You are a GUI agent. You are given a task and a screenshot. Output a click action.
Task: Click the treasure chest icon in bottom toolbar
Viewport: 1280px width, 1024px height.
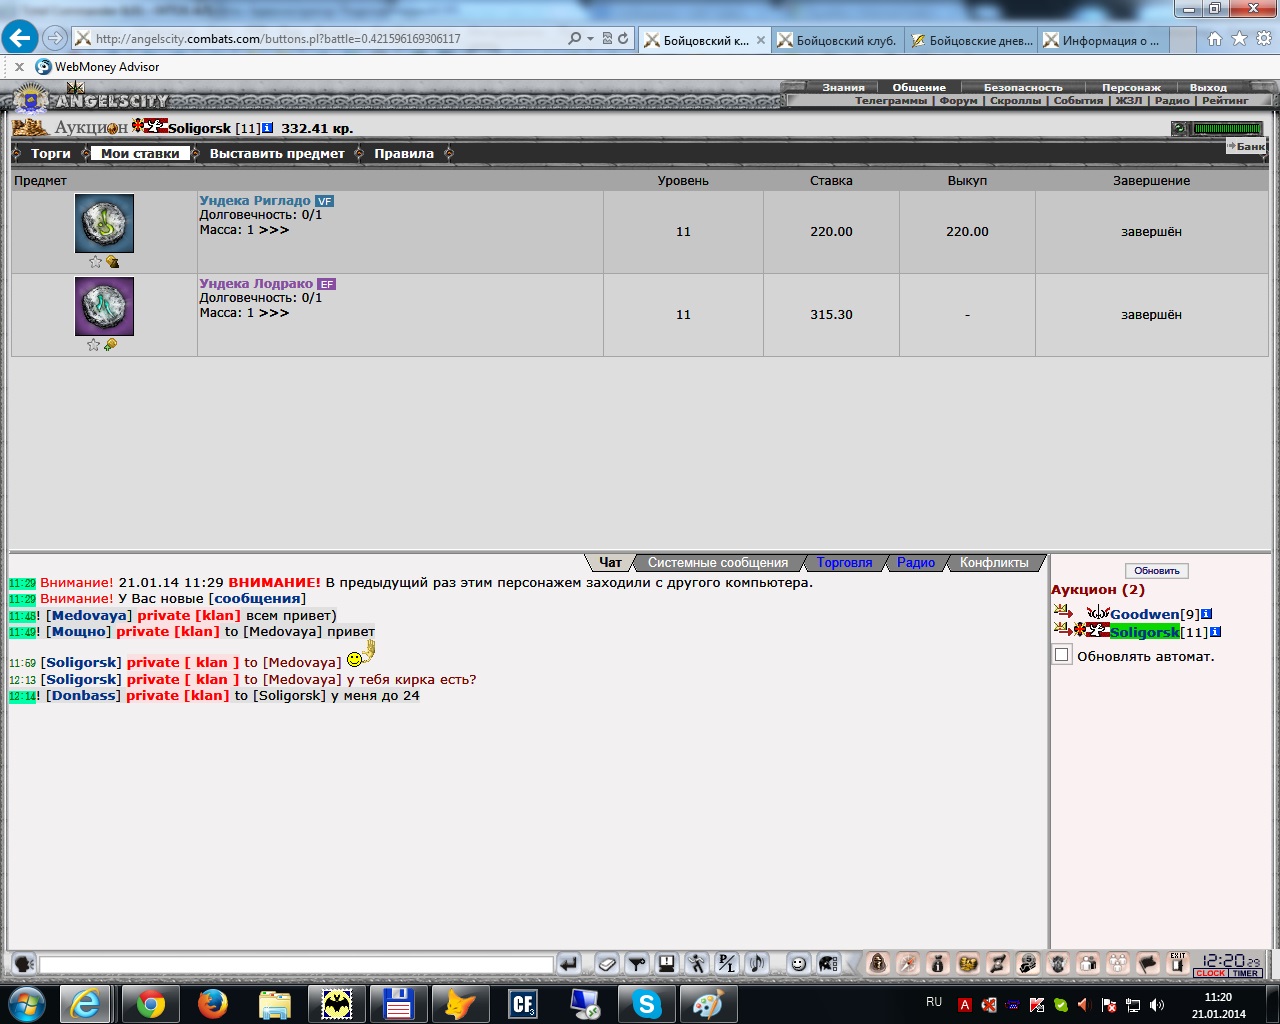(968, 964)
